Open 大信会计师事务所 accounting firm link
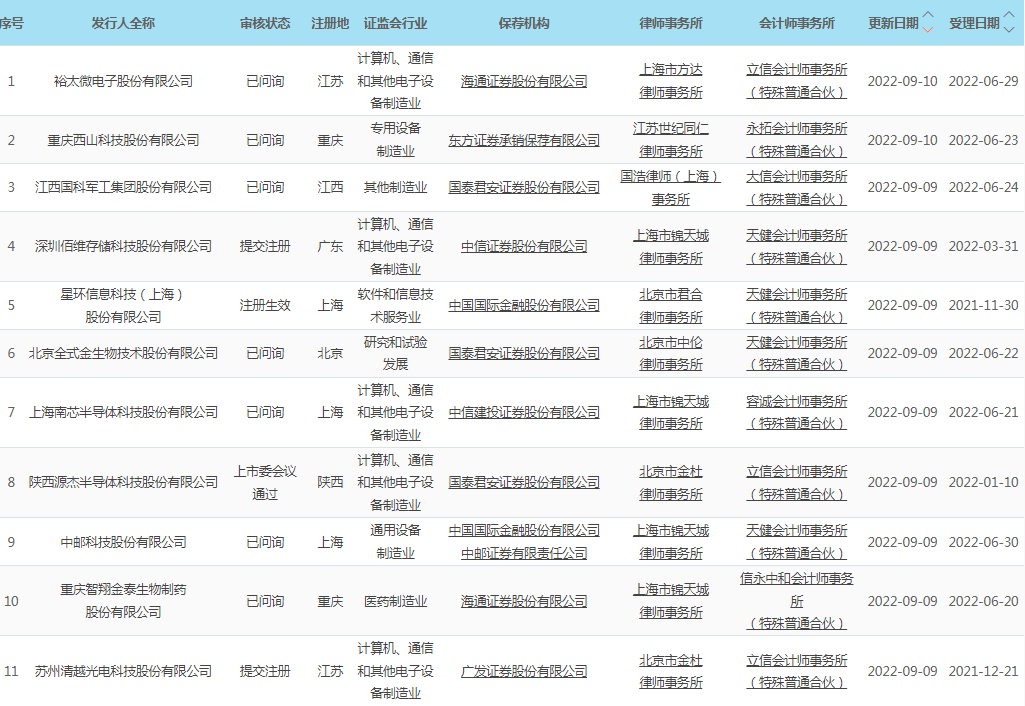The height and width of the screenshot is (706, 1025). pyautogui.click(x=796, y=187)
